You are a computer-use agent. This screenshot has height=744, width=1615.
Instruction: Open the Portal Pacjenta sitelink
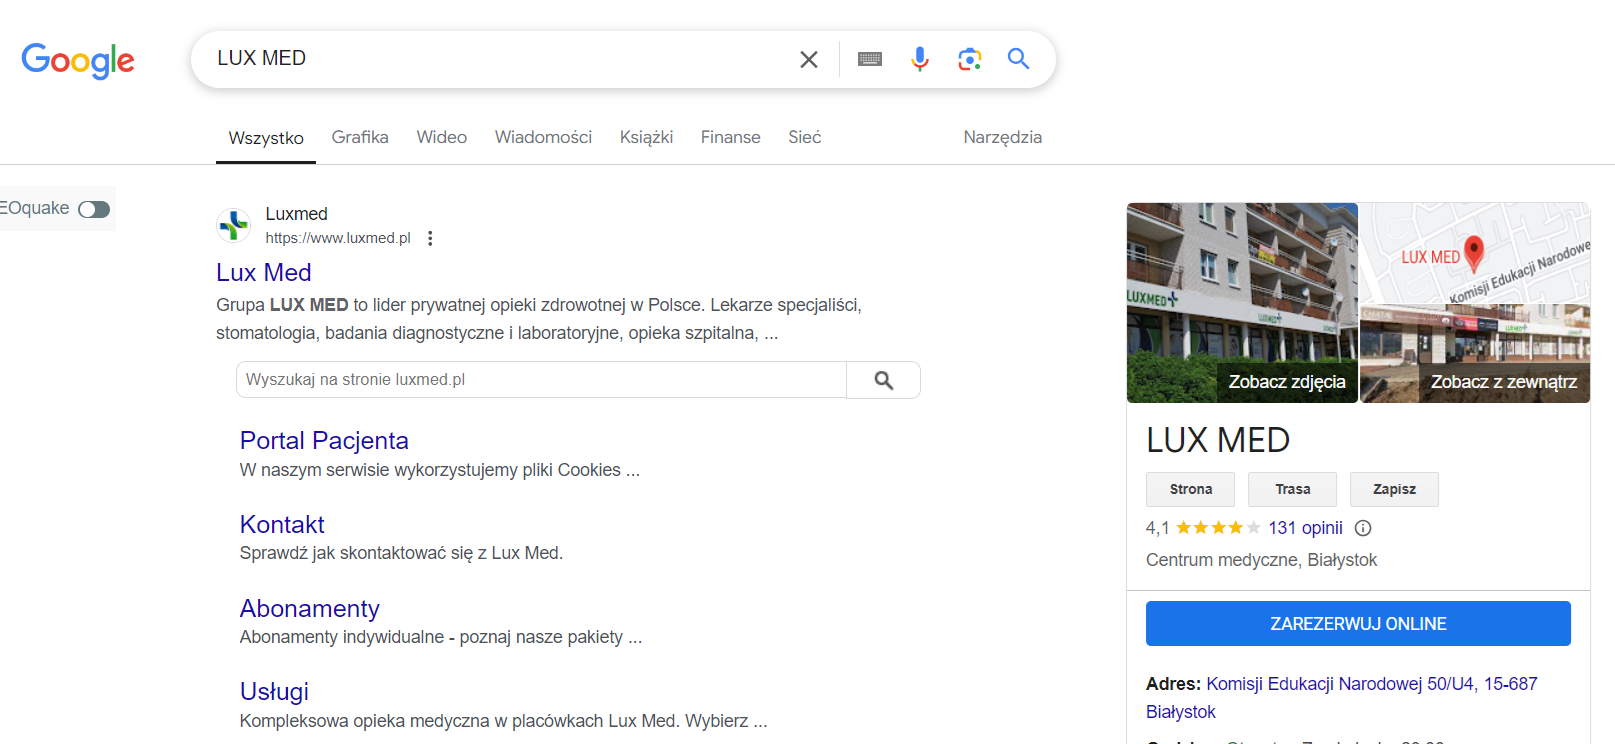click(x=324, y=440)
